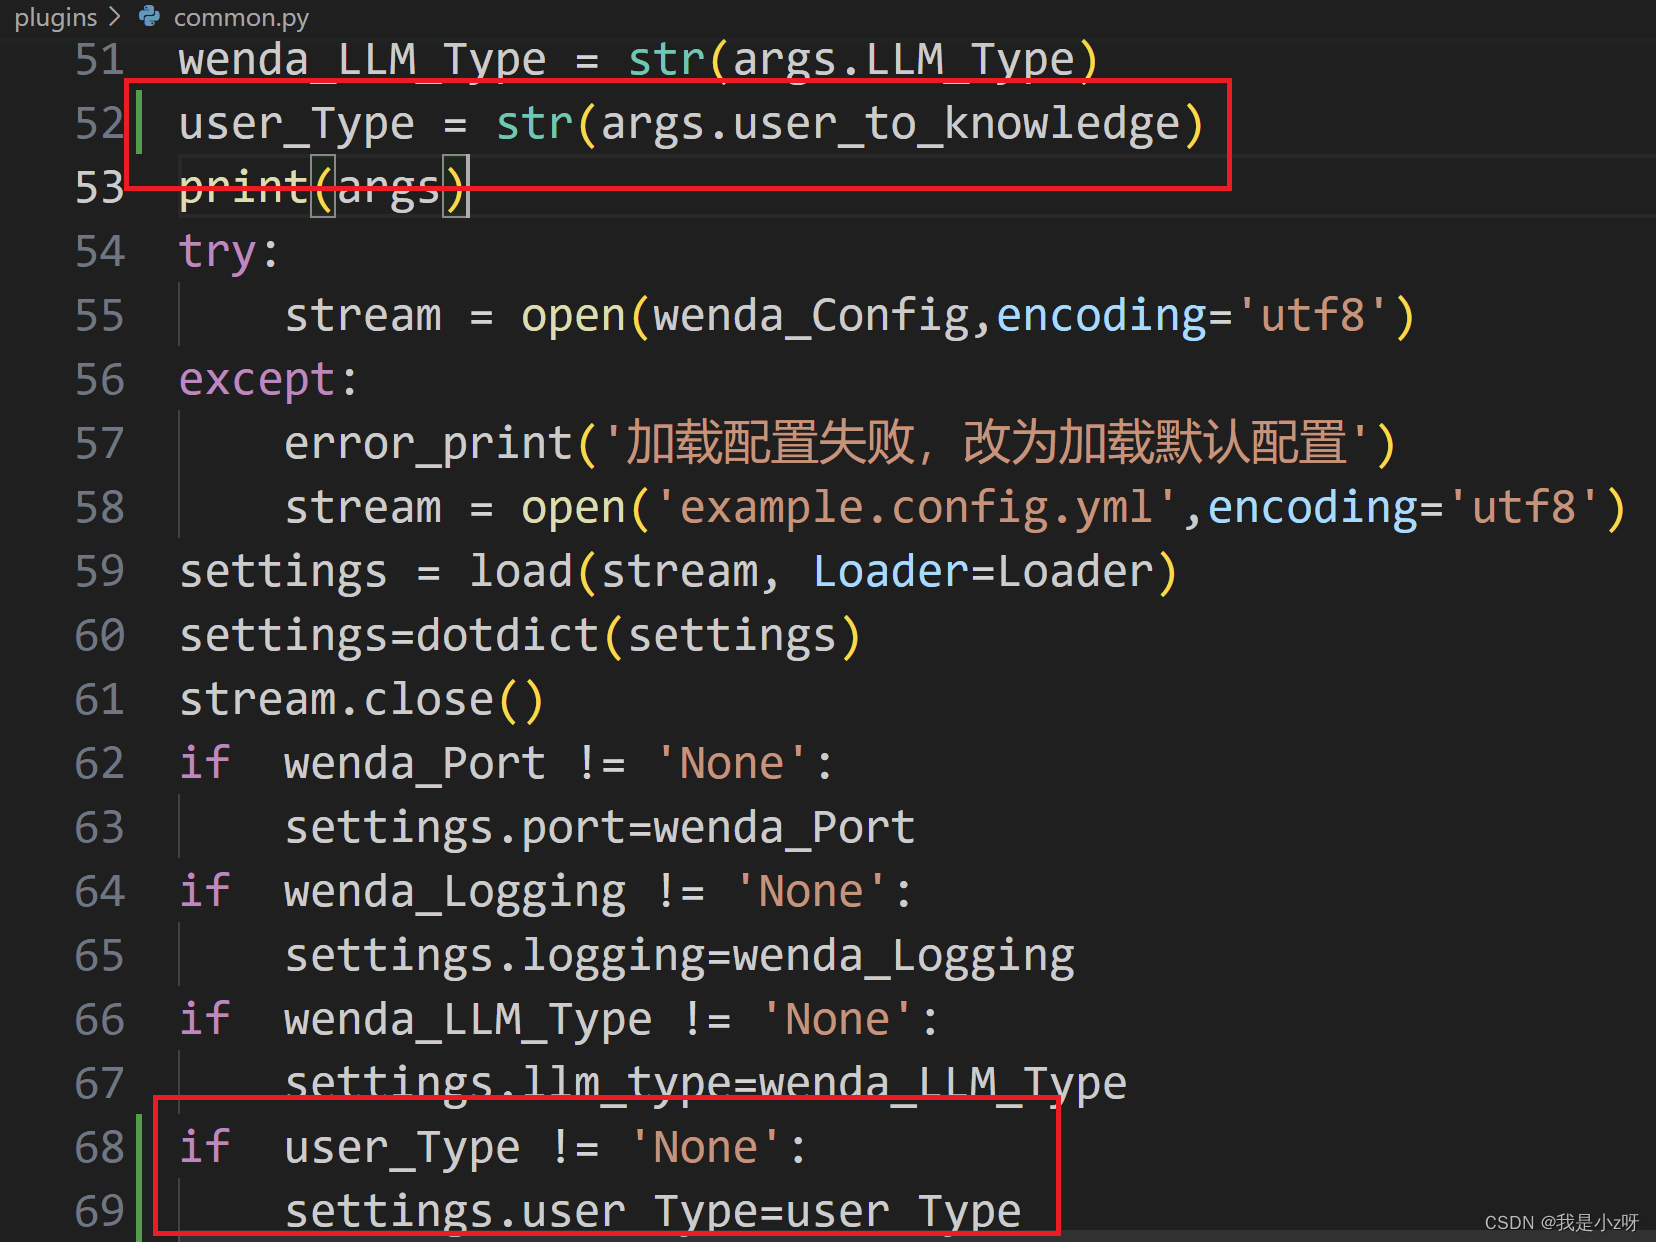Click line number 66 in gutter

100,1020
